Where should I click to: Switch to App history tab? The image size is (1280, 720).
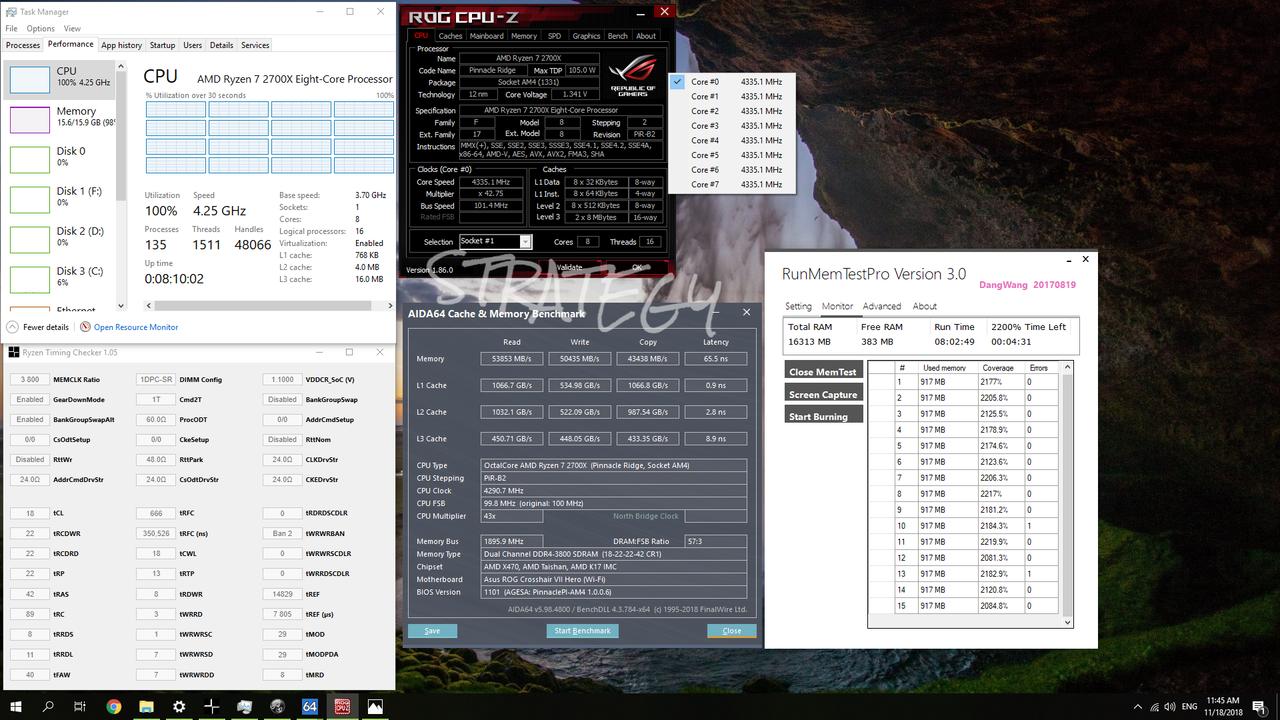click(122, 45)
